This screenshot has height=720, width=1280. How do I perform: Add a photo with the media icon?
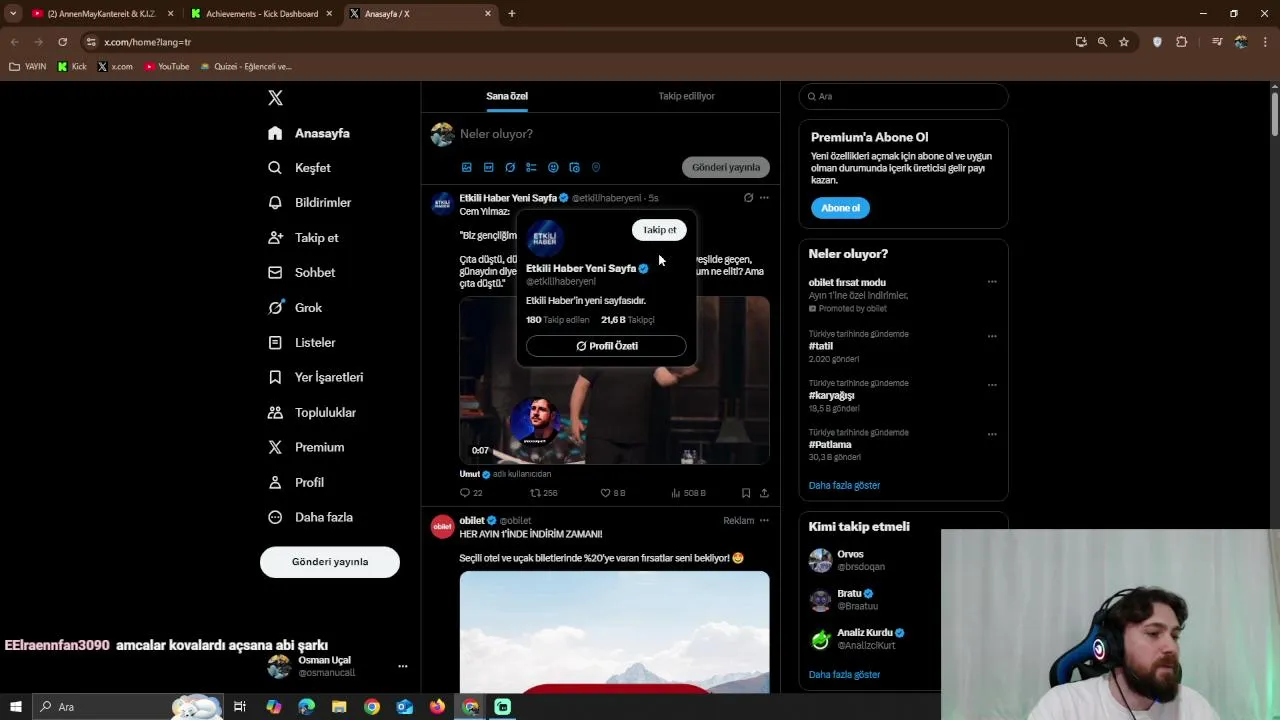[467, 167]
